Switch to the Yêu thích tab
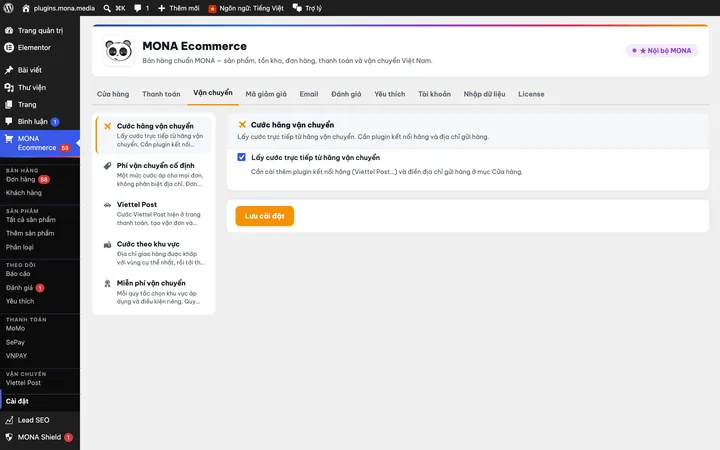The height and width of the screenshot is (450, 720). (x=389, y=94)
